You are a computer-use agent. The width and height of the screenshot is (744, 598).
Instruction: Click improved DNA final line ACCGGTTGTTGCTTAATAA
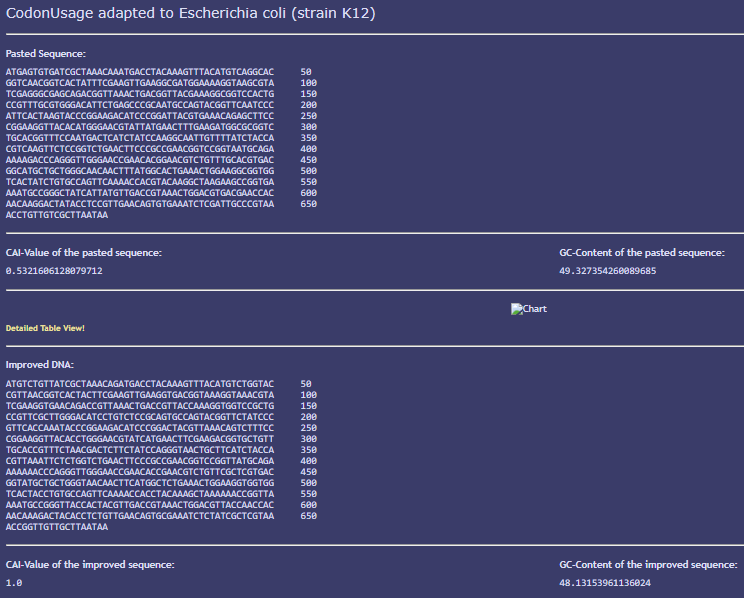[x=56, y=526]
